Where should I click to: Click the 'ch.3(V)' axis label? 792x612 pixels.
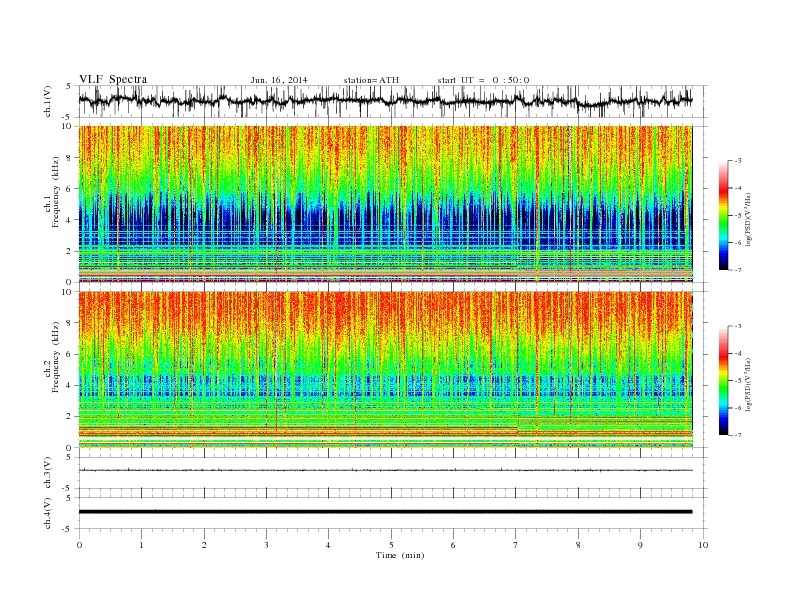pyautogui.click(x=48, y=473)
